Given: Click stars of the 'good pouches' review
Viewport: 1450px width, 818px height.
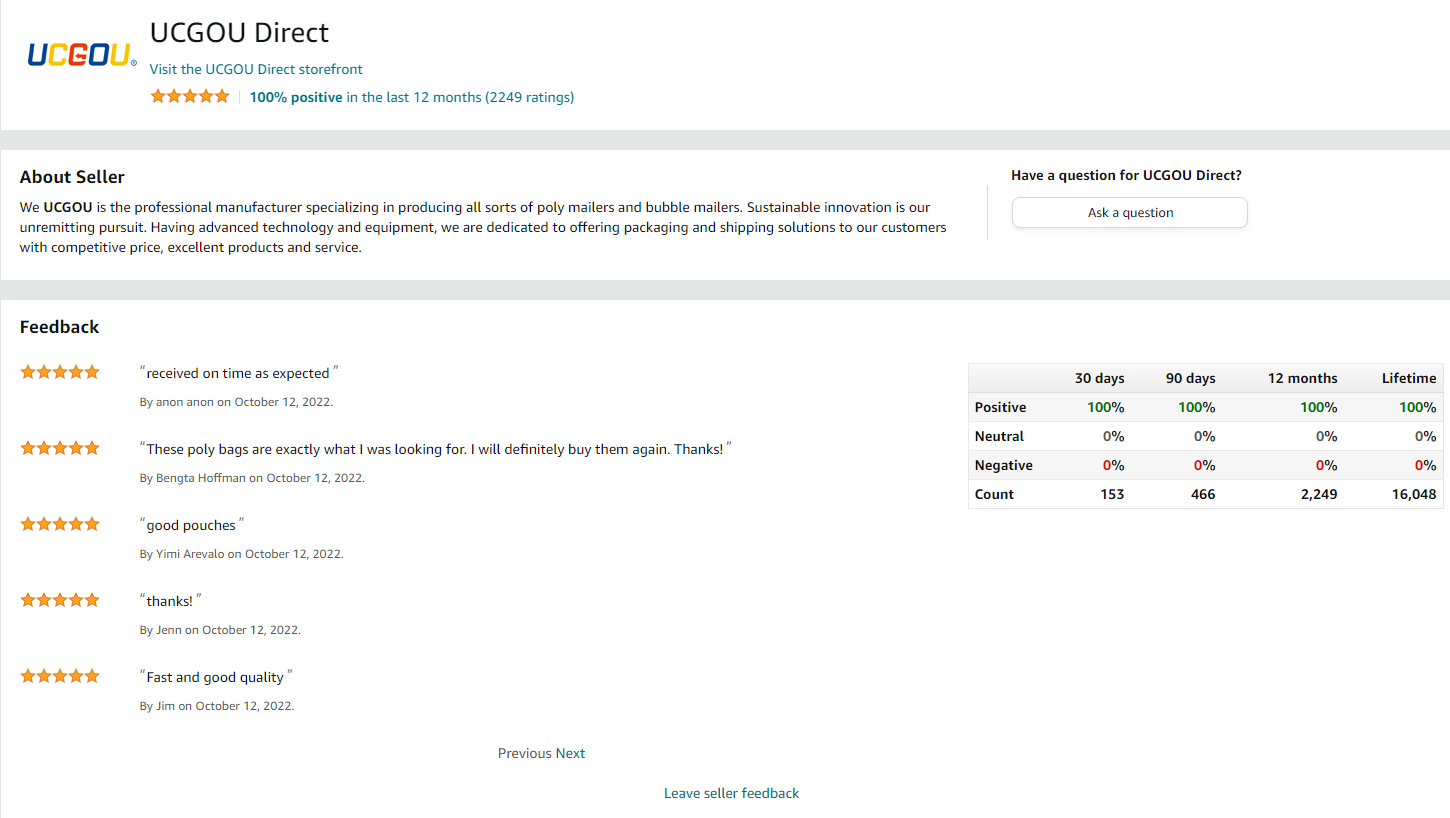Looking at the screenshot, I should [x=60, y=524].
